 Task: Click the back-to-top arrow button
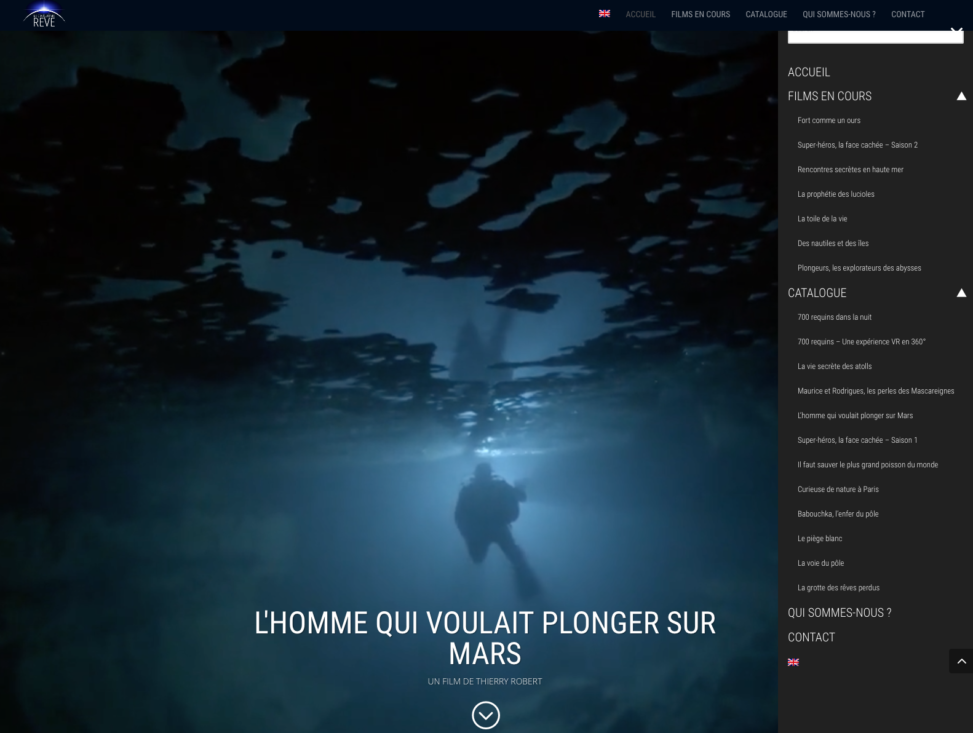pyautogui.click(x=961, y=662)
